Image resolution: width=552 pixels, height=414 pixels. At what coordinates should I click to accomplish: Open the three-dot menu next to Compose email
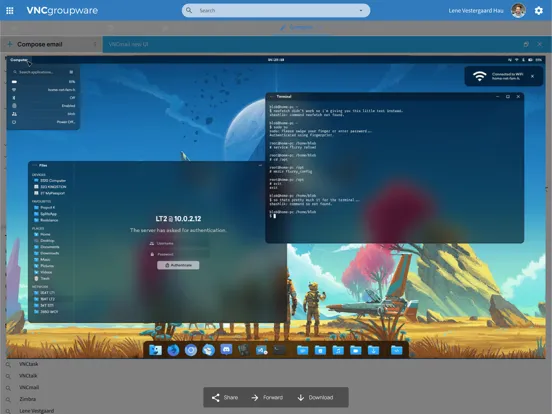tap(95, 44)
